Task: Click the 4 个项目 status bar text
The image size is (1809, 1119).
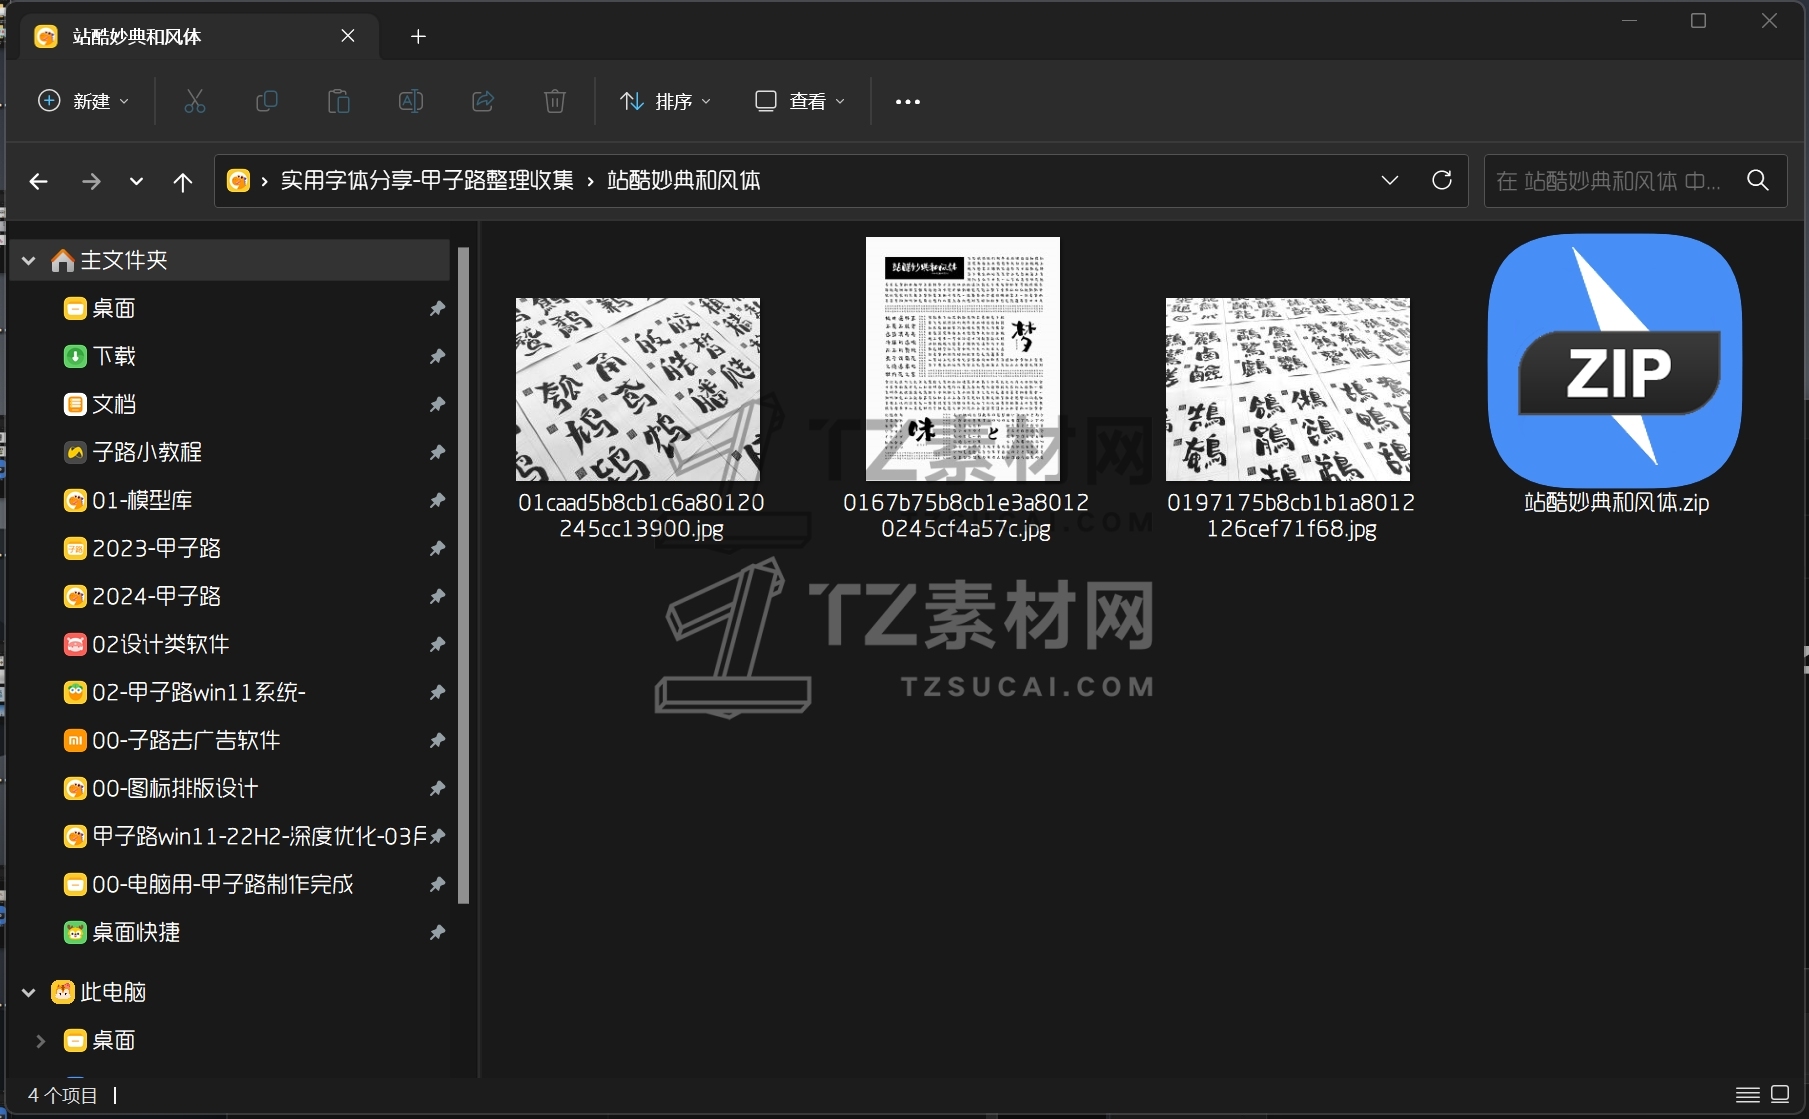Action: (62, 1095)
